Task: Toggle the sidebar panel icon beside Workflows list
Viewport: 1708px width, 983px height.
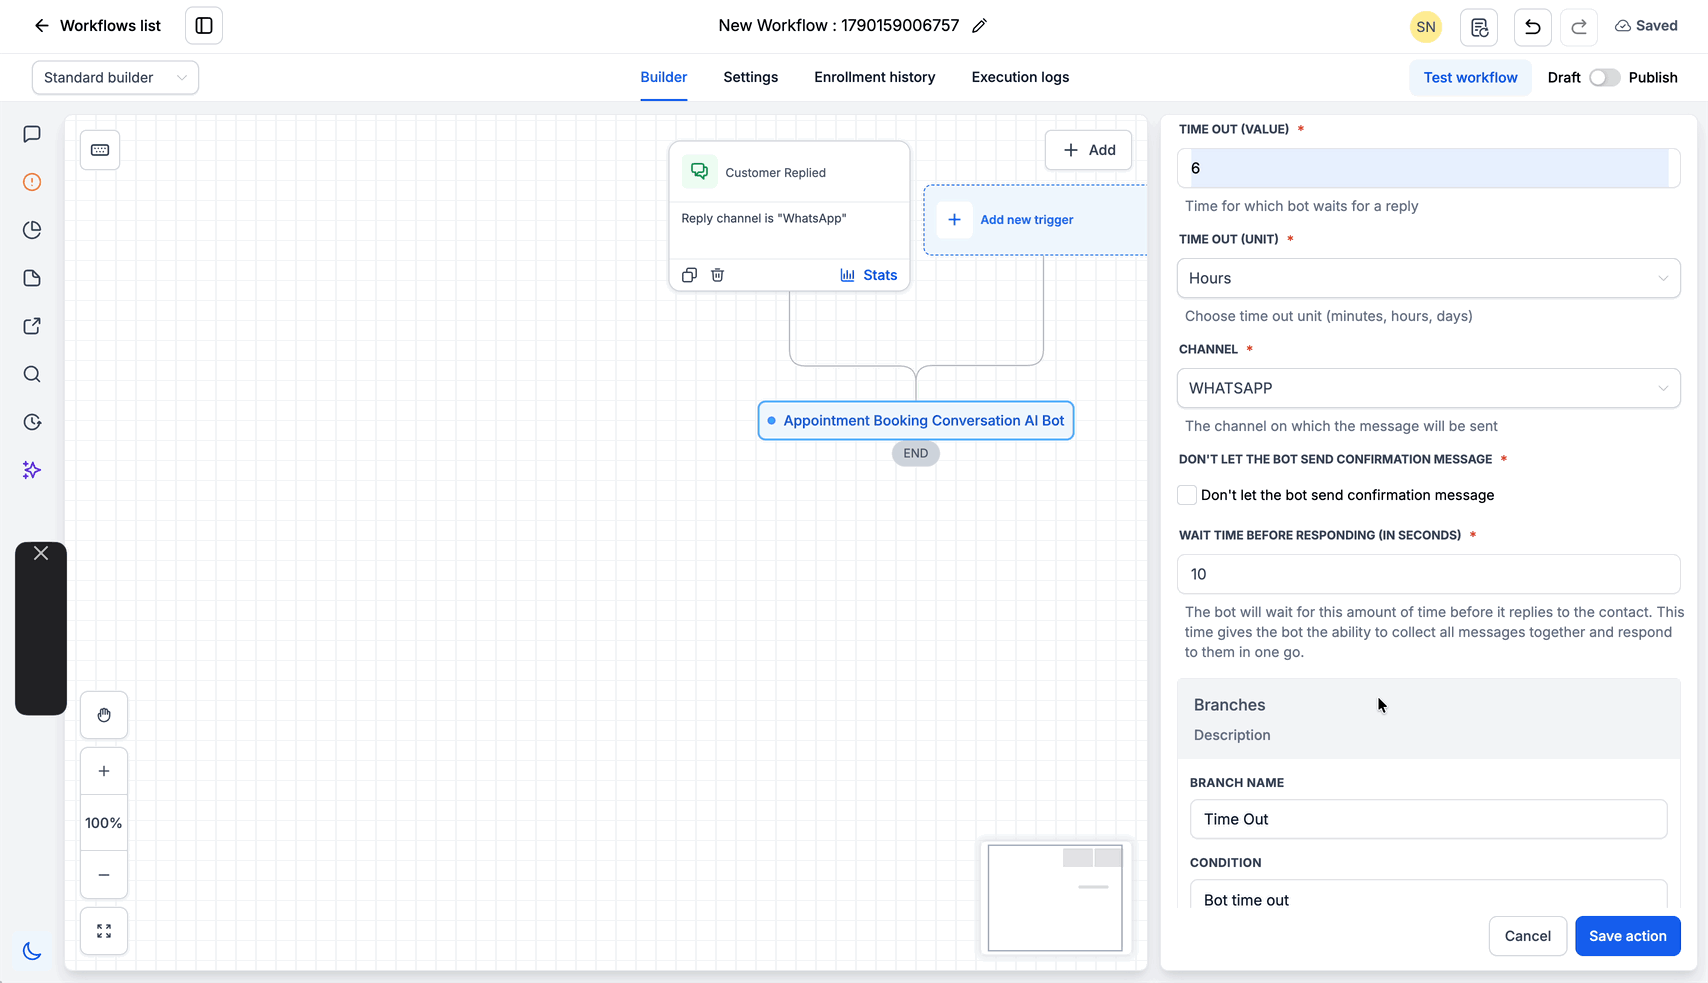Action: coord(204,26)
